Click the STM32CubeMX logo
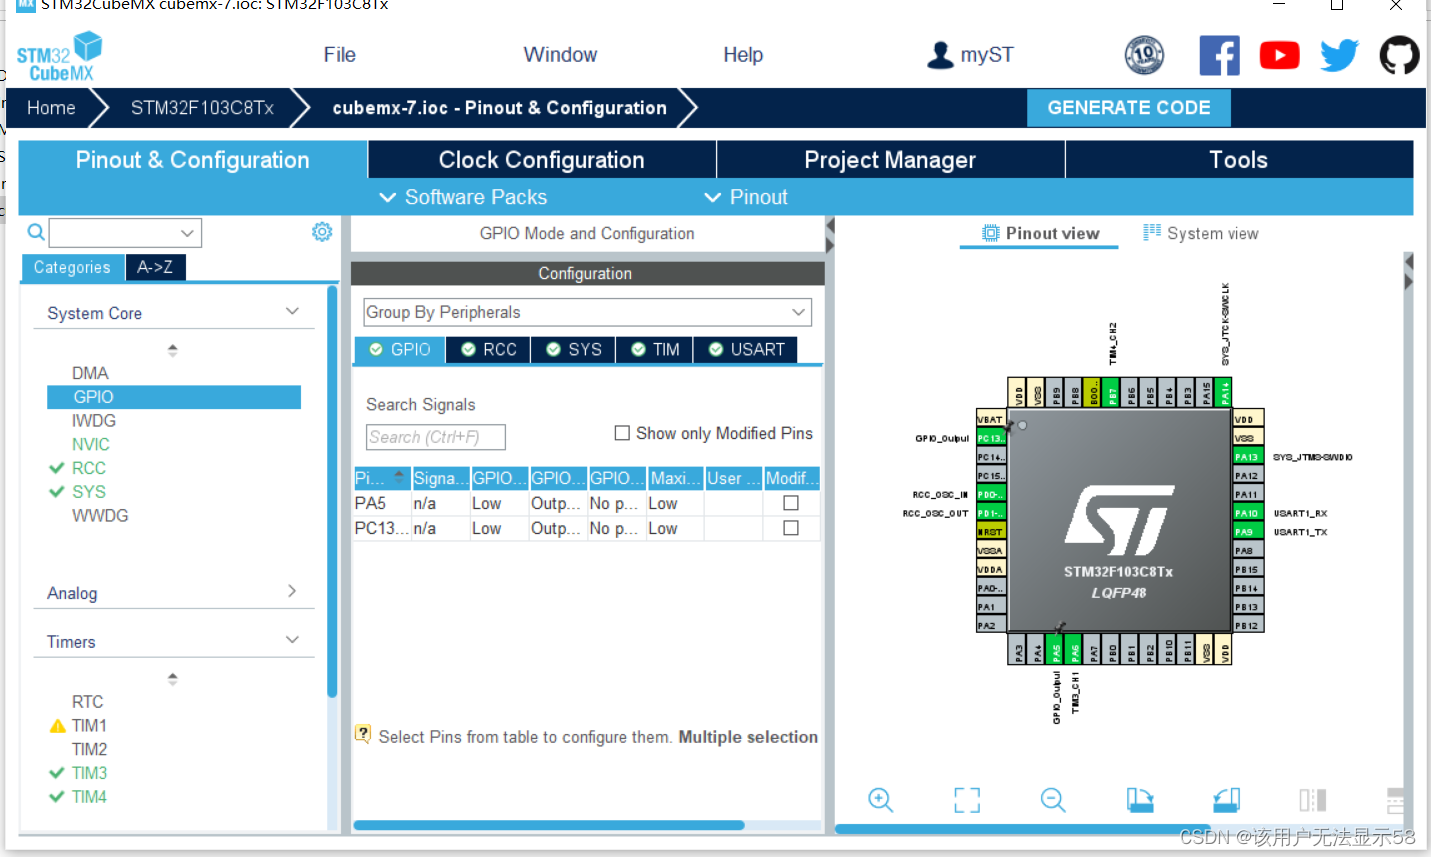Viewport: 1431px width, 857px height. pyautogui.click(x=59, y=57)
